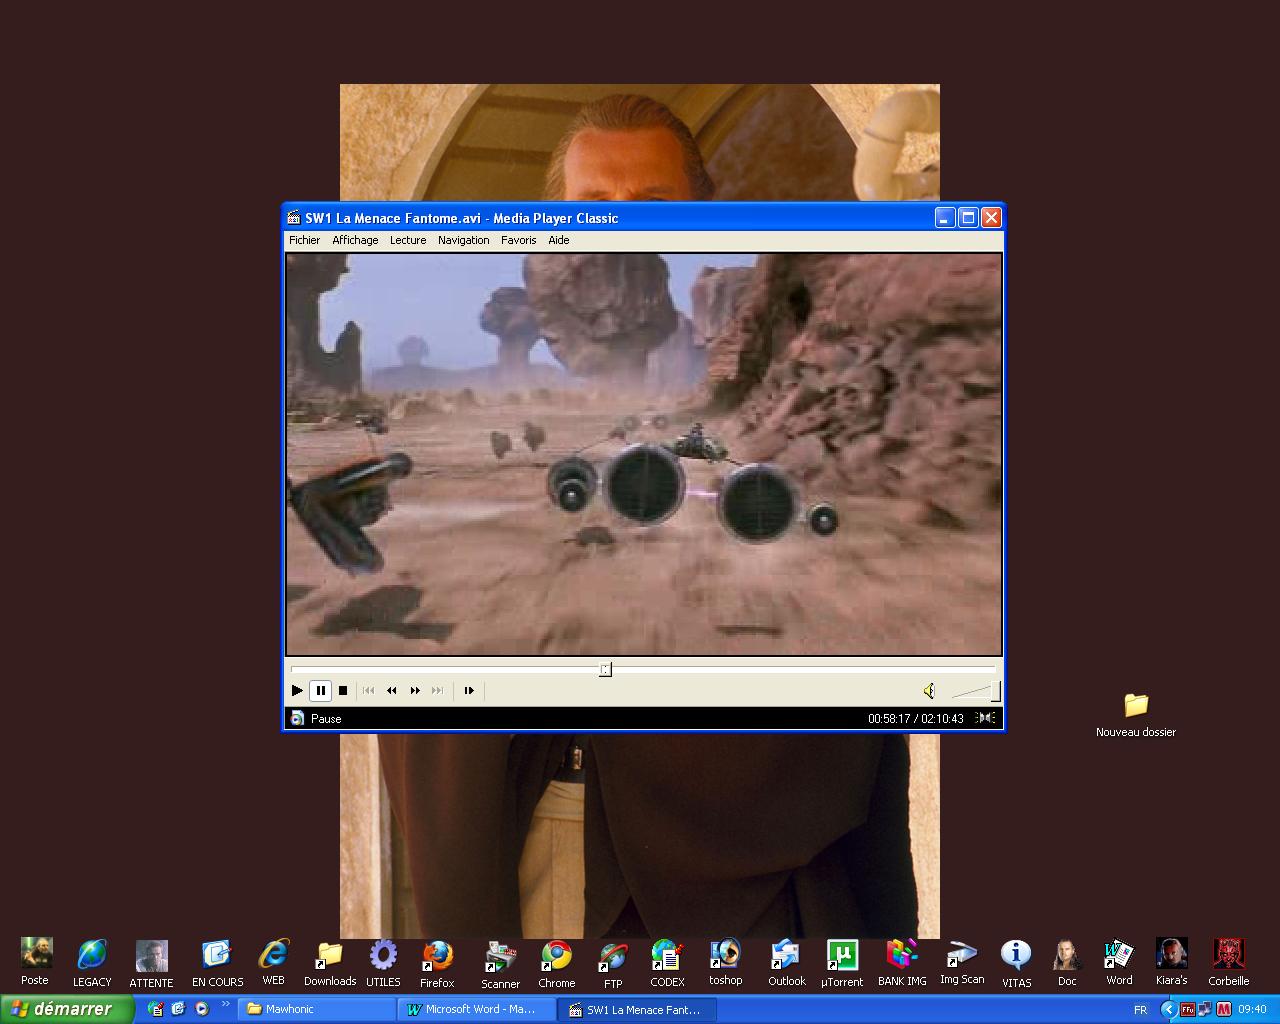
Task: Click the FR language indicator
Action: coord(1140,1010)
